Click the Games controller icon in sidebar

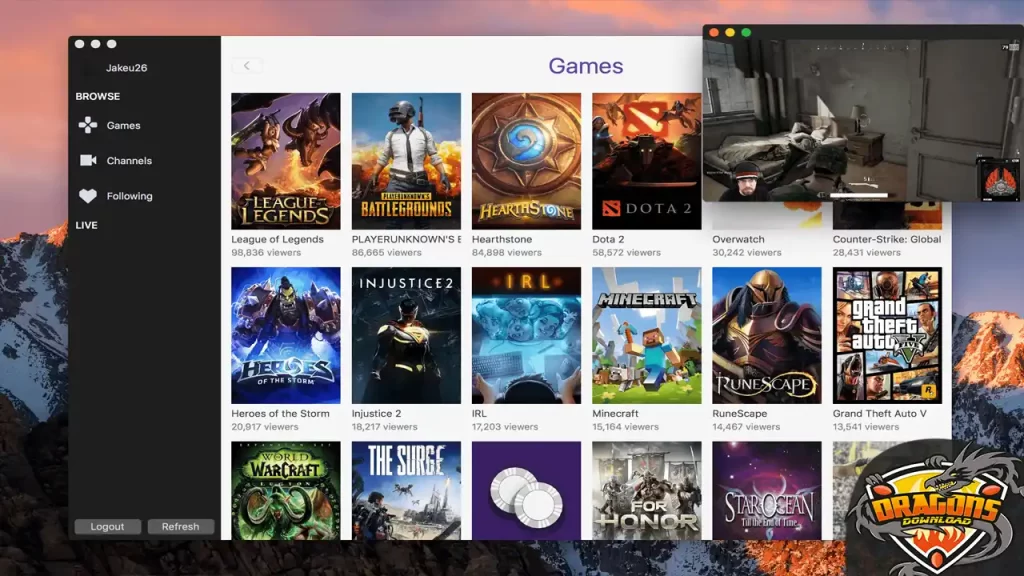[x=88, y=125]
